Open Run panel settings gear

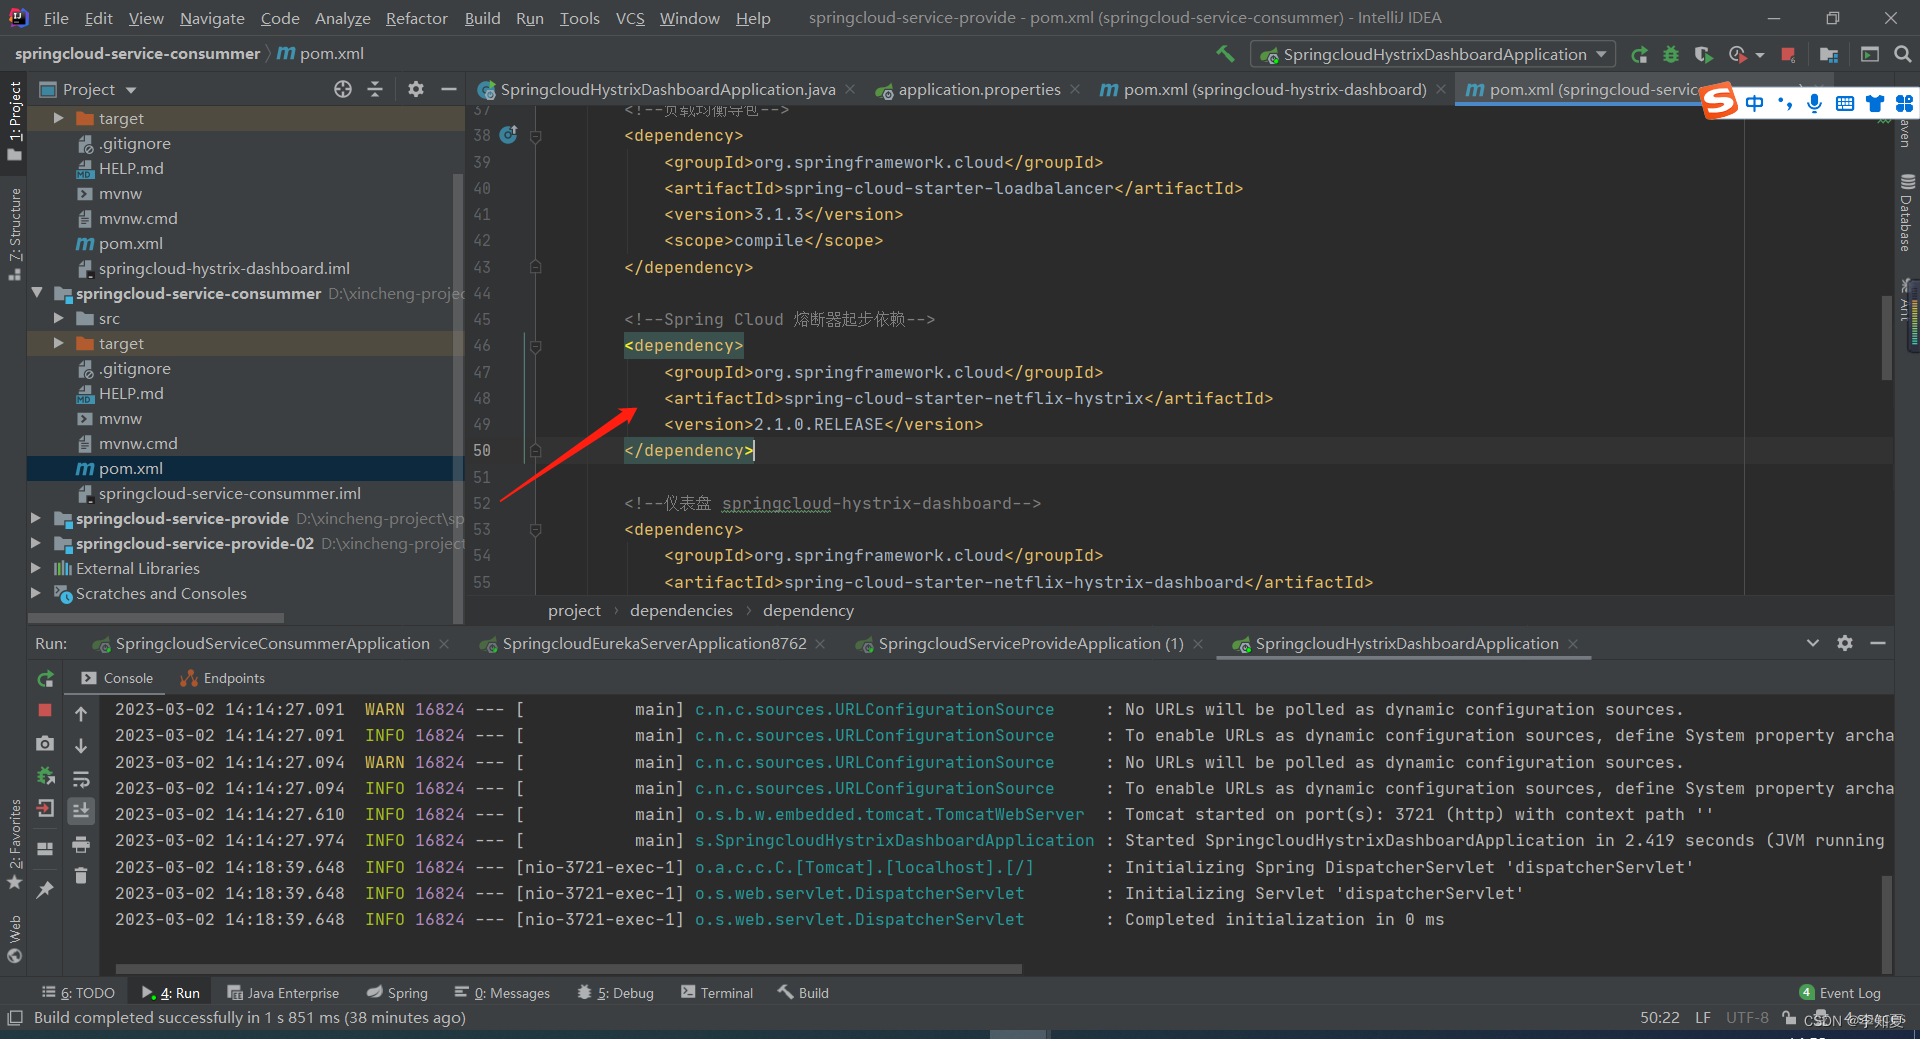(x=1845, y=643)
